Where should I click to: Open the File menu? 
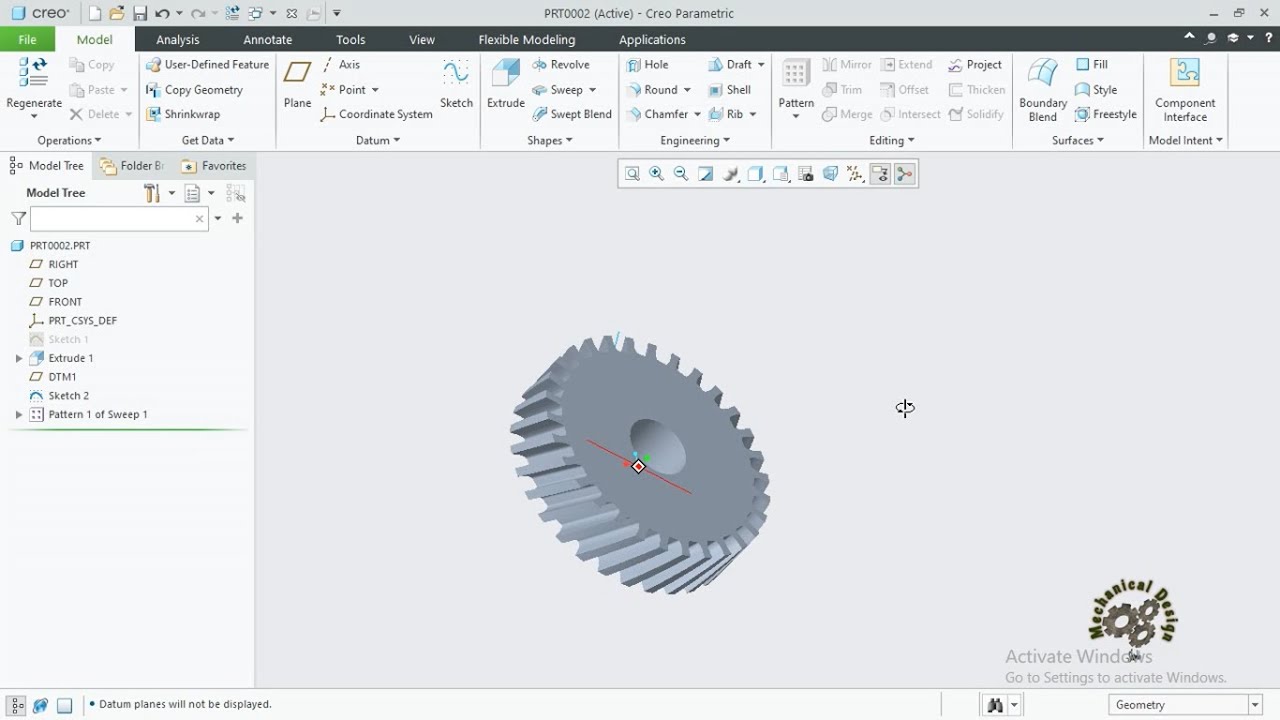tap(27, 39)
